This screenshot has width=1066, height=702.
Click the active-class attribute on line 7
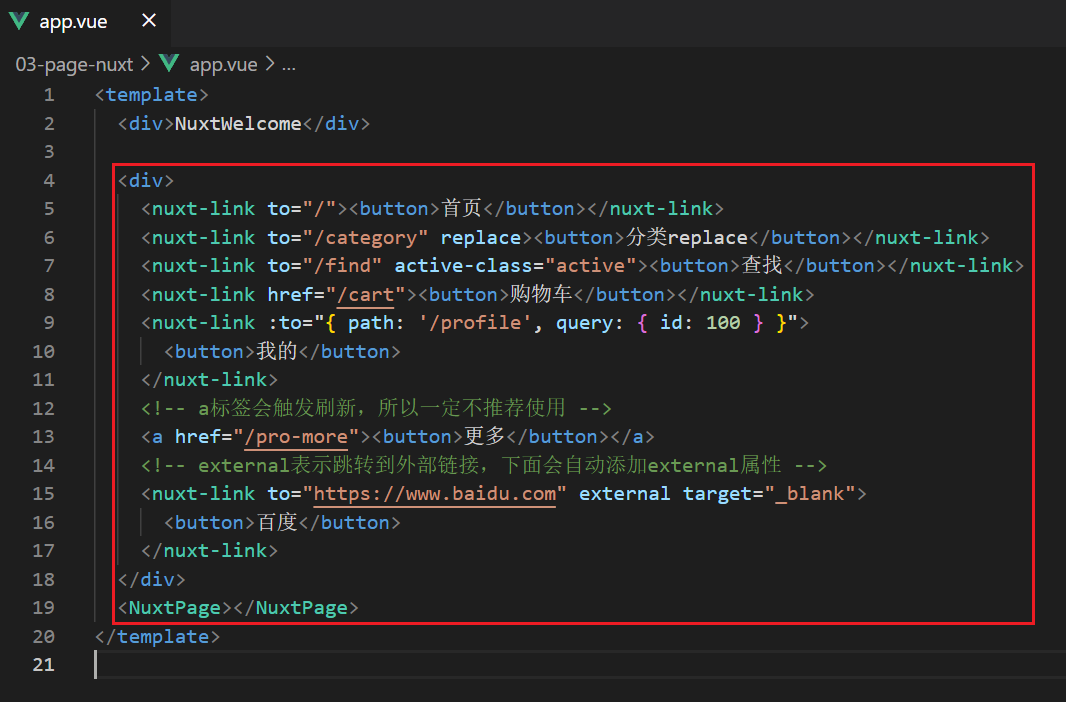click(x=464, y=266)
